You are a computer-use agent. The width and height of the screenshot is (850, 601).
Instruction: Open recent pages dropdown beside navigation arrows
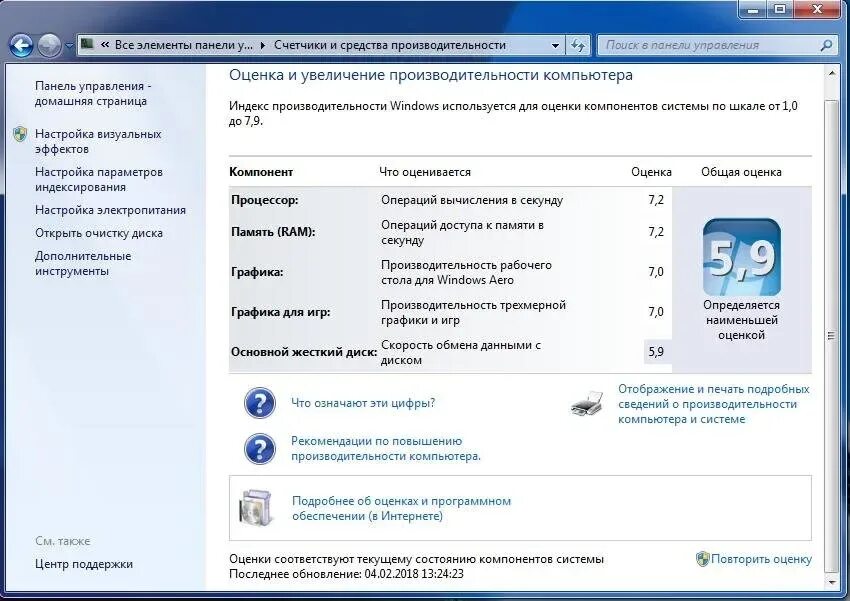[x=69, y=46]
